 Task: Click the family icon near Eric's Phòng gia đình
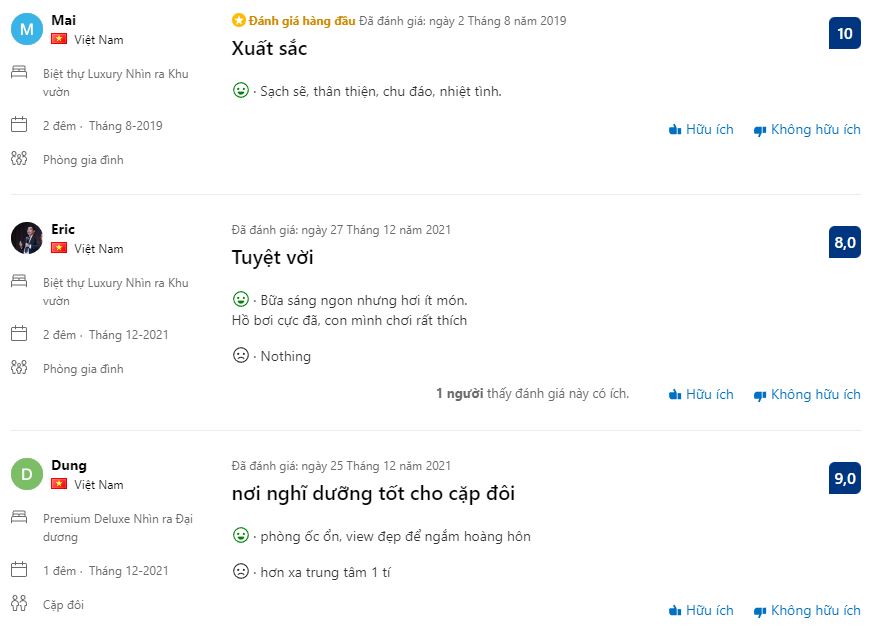pos(19,367)
